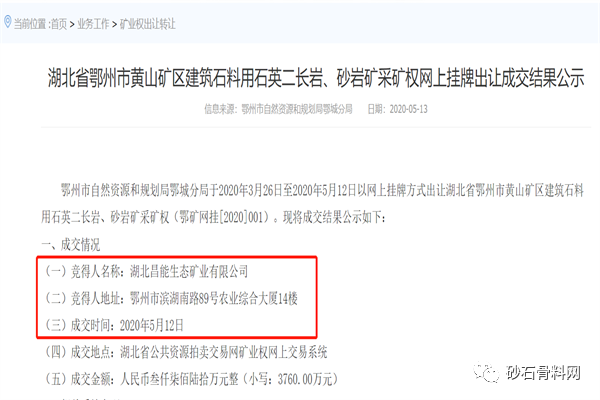
Task: Click the announcement headline title
Action: tap(316, 78)
